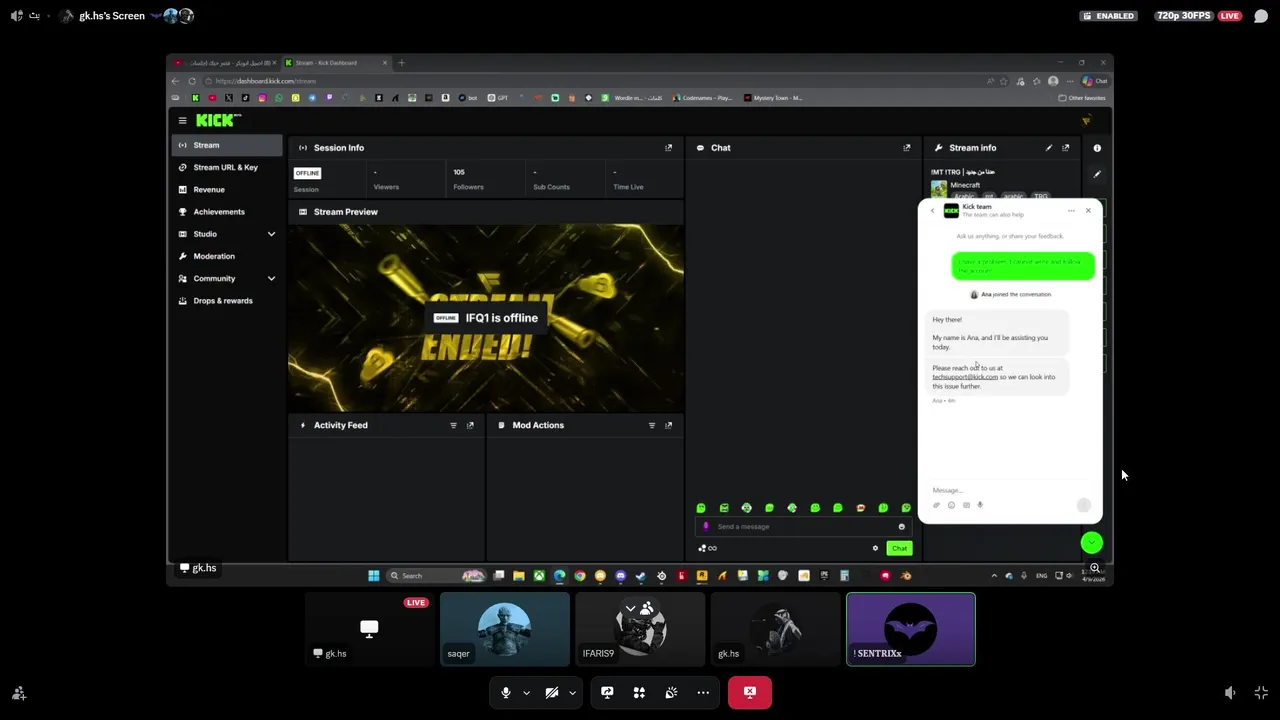Screen dimensions: 1280x720
Task: Open camera options dropdown arrow
Action: [572, 692]
